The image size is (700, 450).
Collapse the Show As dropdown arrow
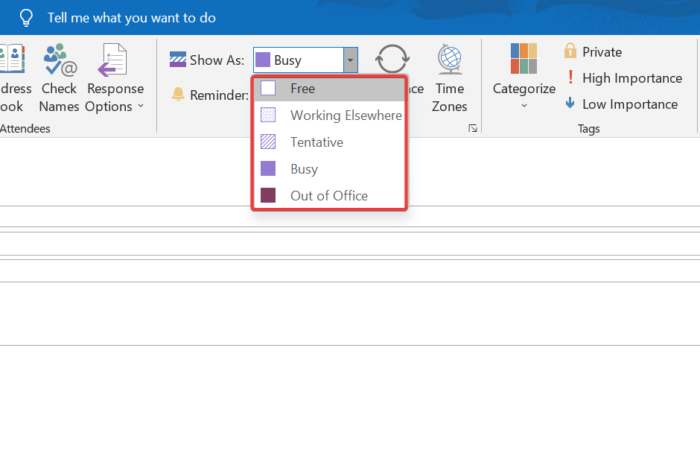[350, 60]
